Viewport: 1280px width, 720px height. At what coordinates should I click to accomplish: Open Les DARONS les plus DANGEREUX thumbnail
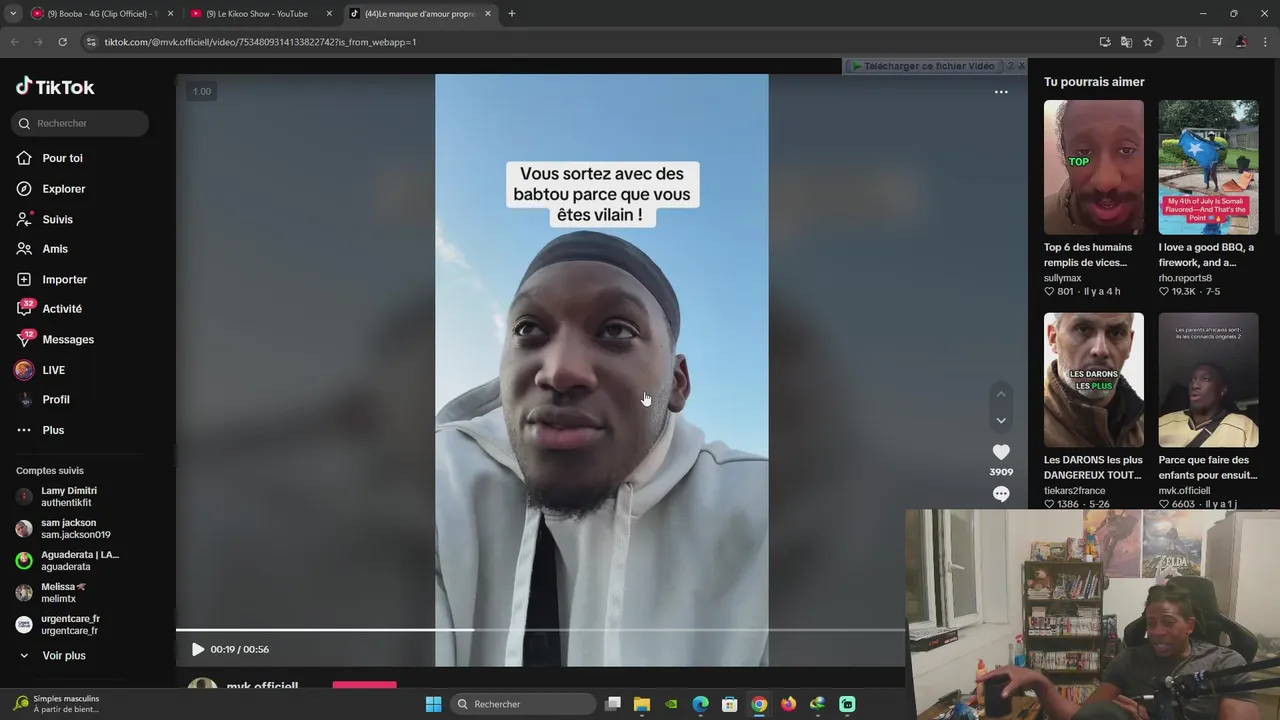tap(1094, 380)
